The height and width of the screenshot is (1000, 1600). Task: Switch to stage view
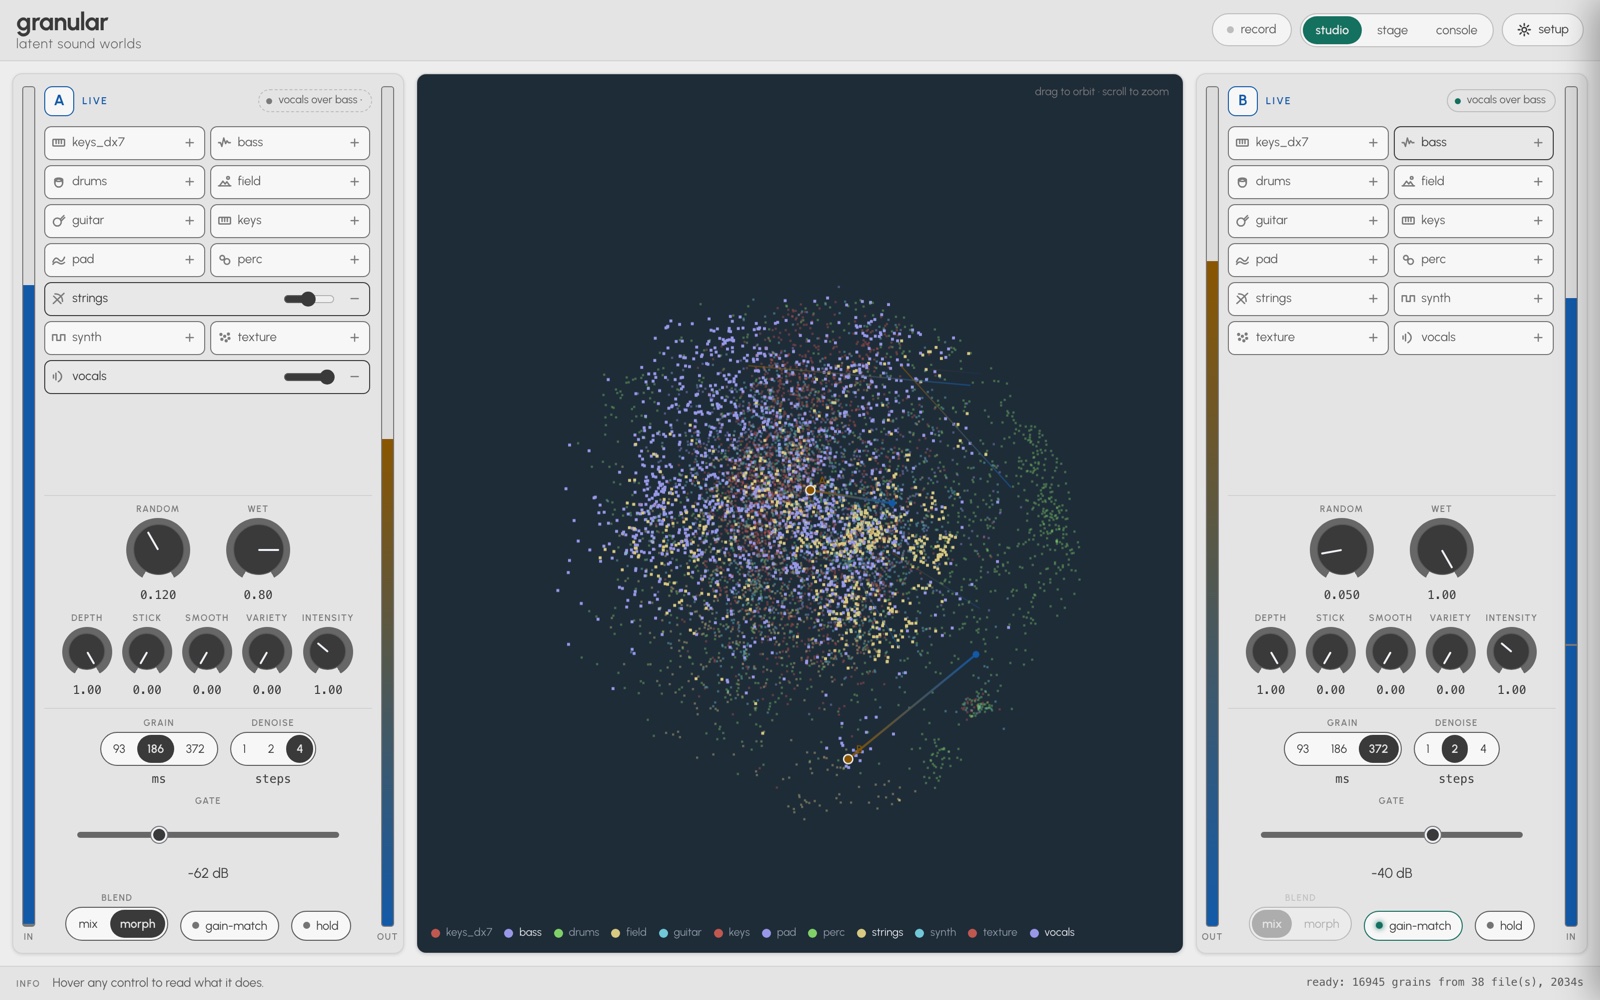pos(1392,30)
